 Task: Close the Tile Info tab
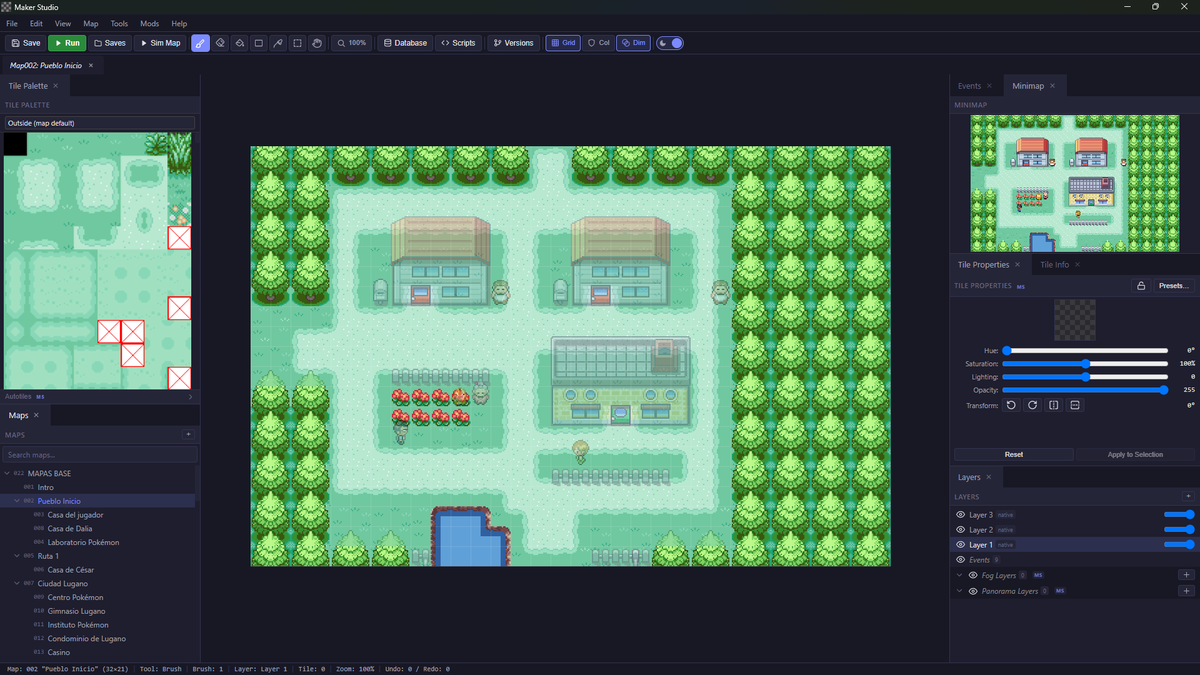pyautogui.click(x=1078, y=265)
